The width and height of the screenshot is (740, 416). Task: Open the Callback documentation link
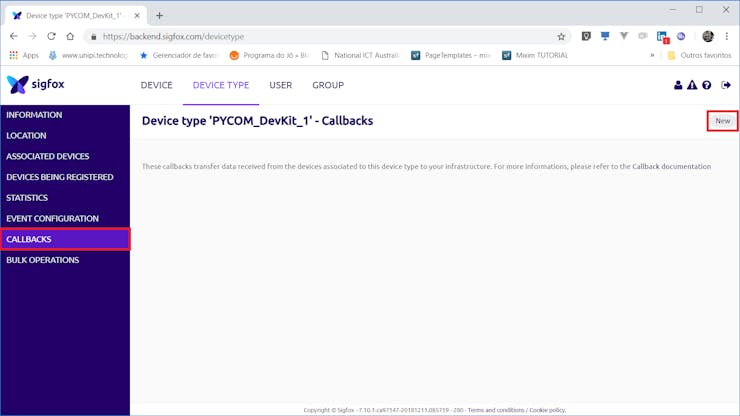(671, 166)
